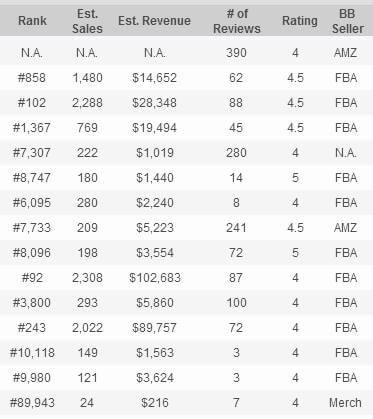Sort by # of Reviews header

tap(237, 21)
